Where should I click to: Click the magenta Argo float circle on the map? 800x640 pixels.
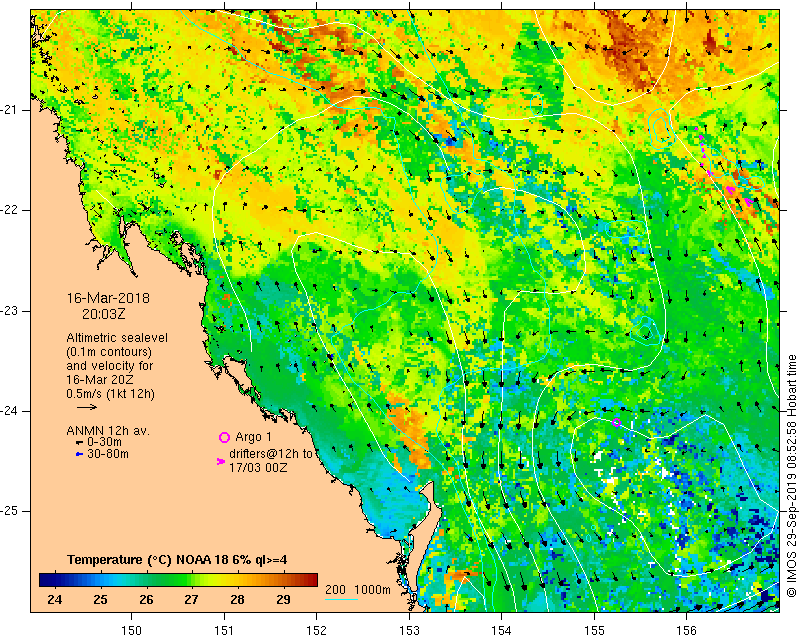pos(616,423)
